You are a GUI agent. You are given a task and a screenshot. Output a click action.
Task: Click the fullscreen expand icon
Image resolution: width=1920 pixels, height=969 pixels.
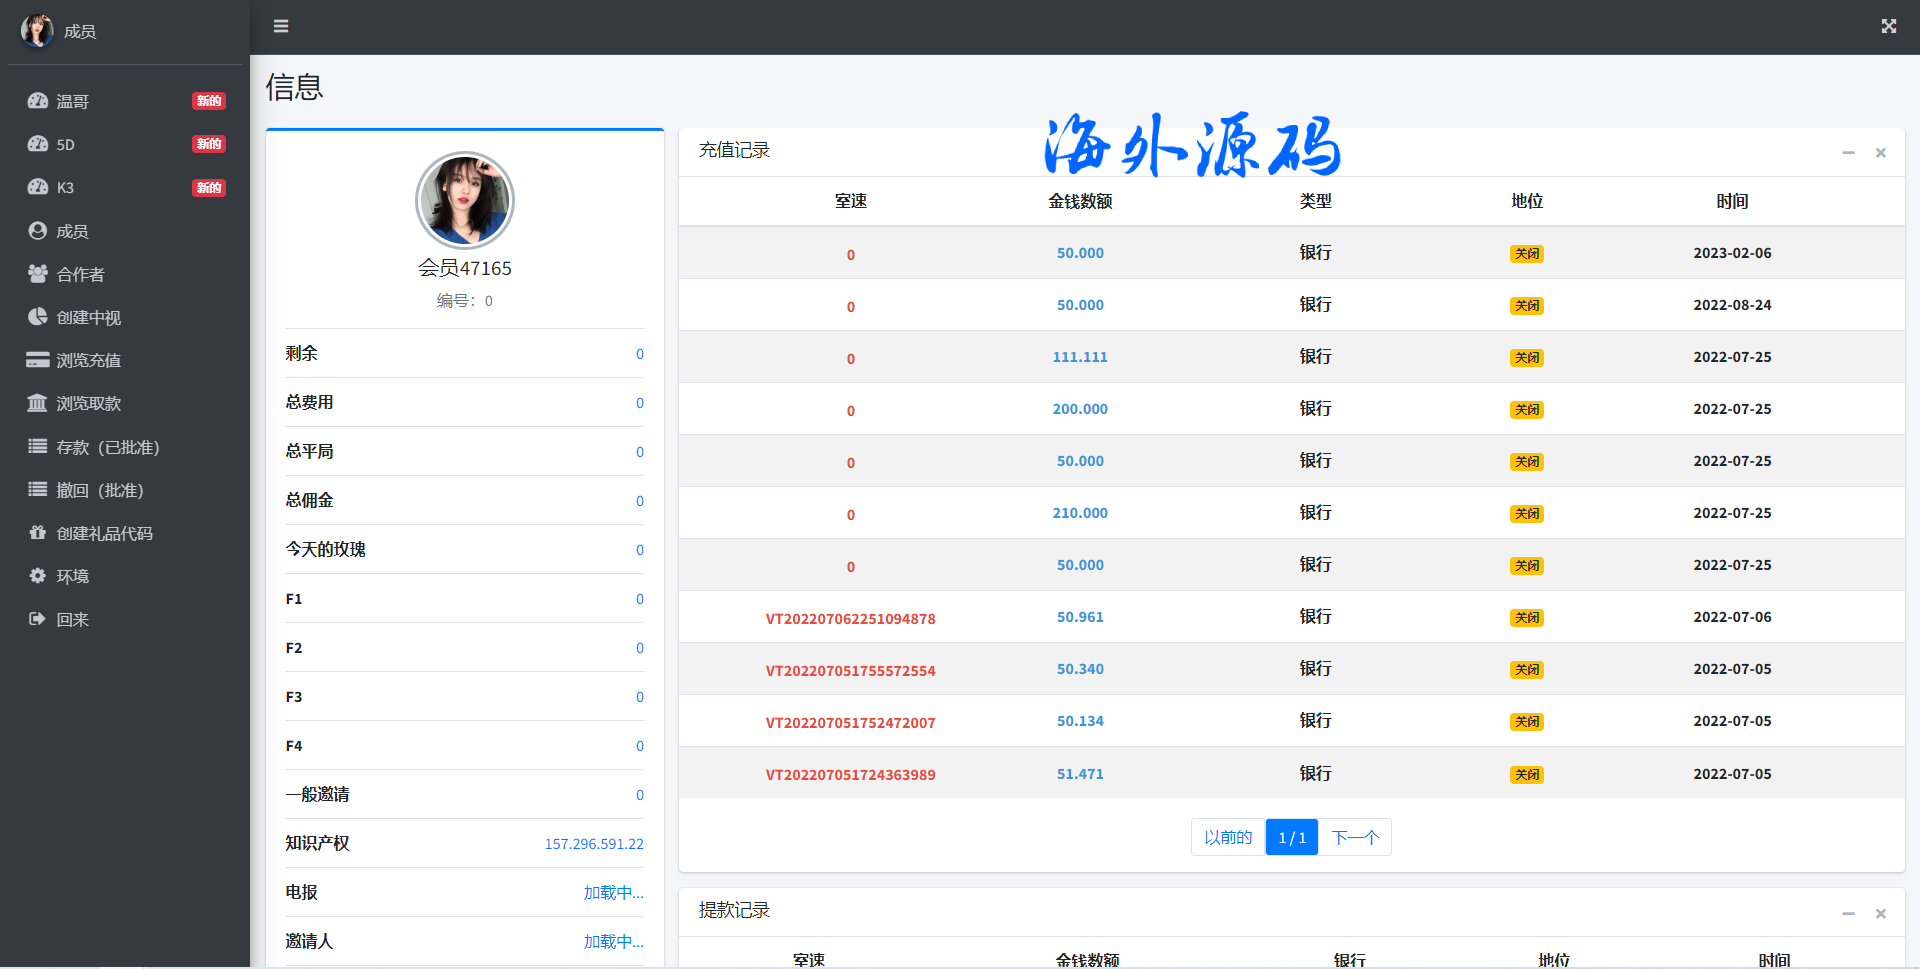(x=1888, y=26)
